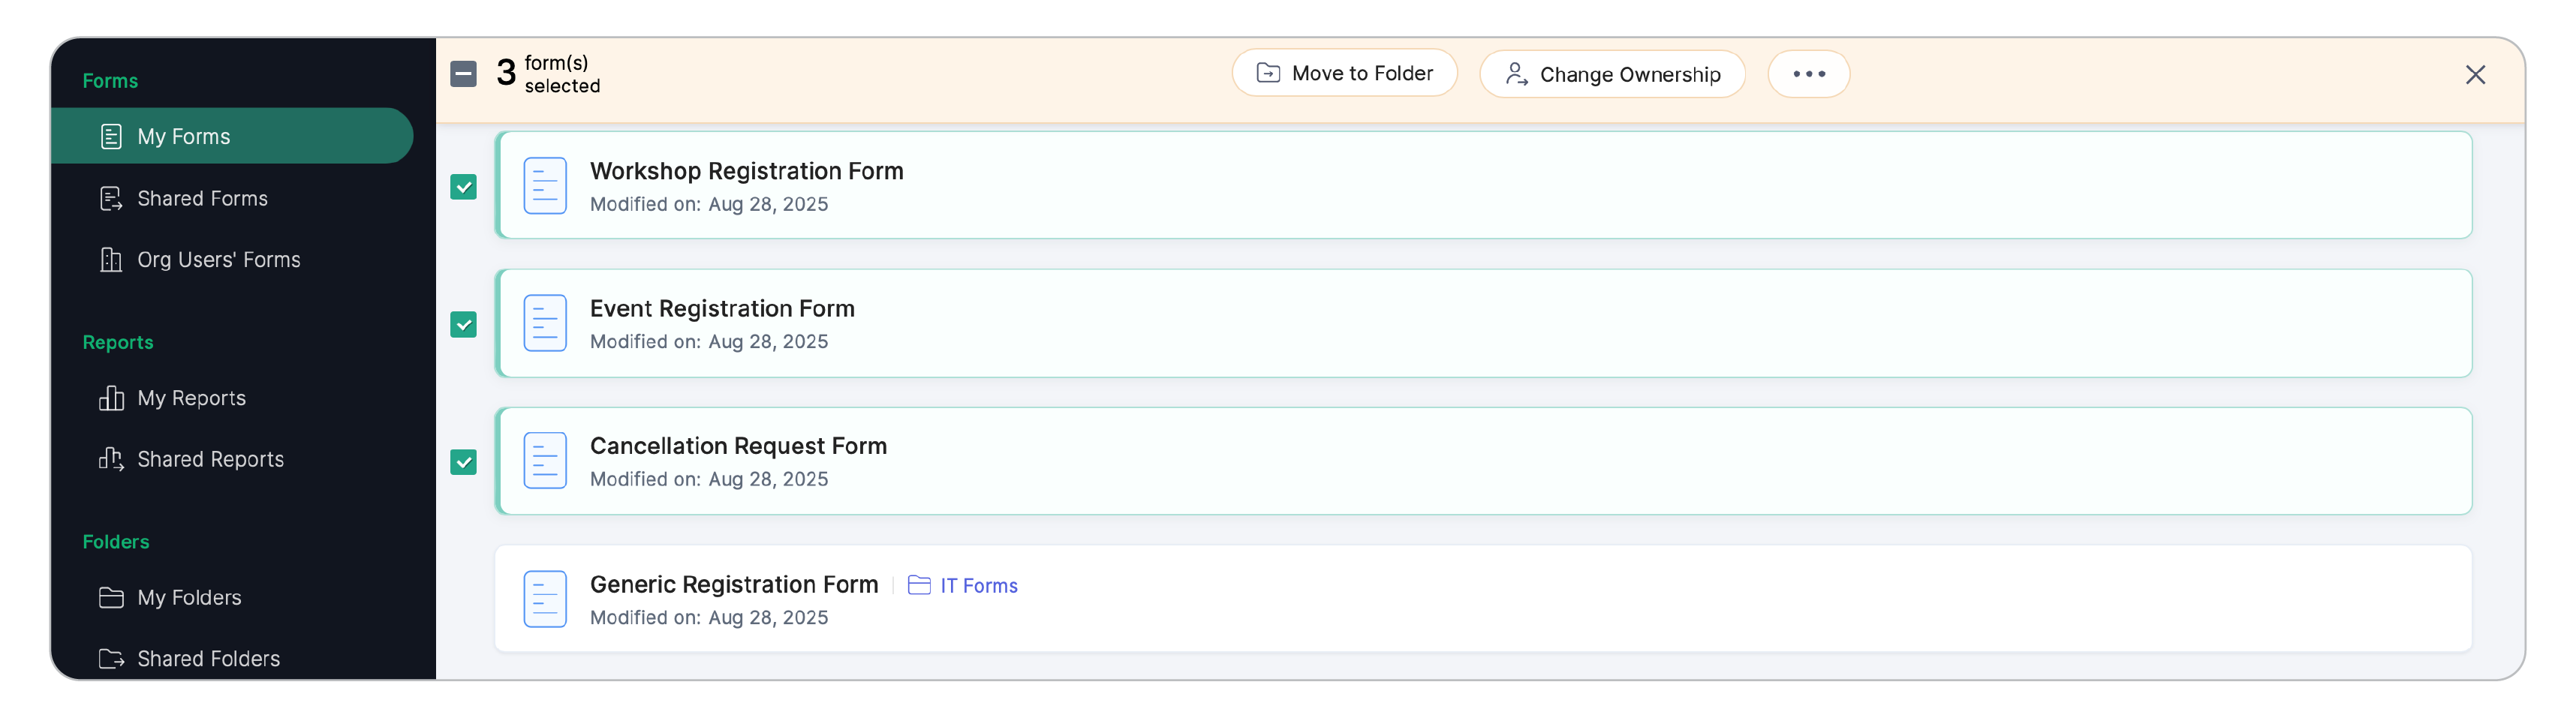
Task: Click the My Folders folder icon
Action: [x=111, y=597]
